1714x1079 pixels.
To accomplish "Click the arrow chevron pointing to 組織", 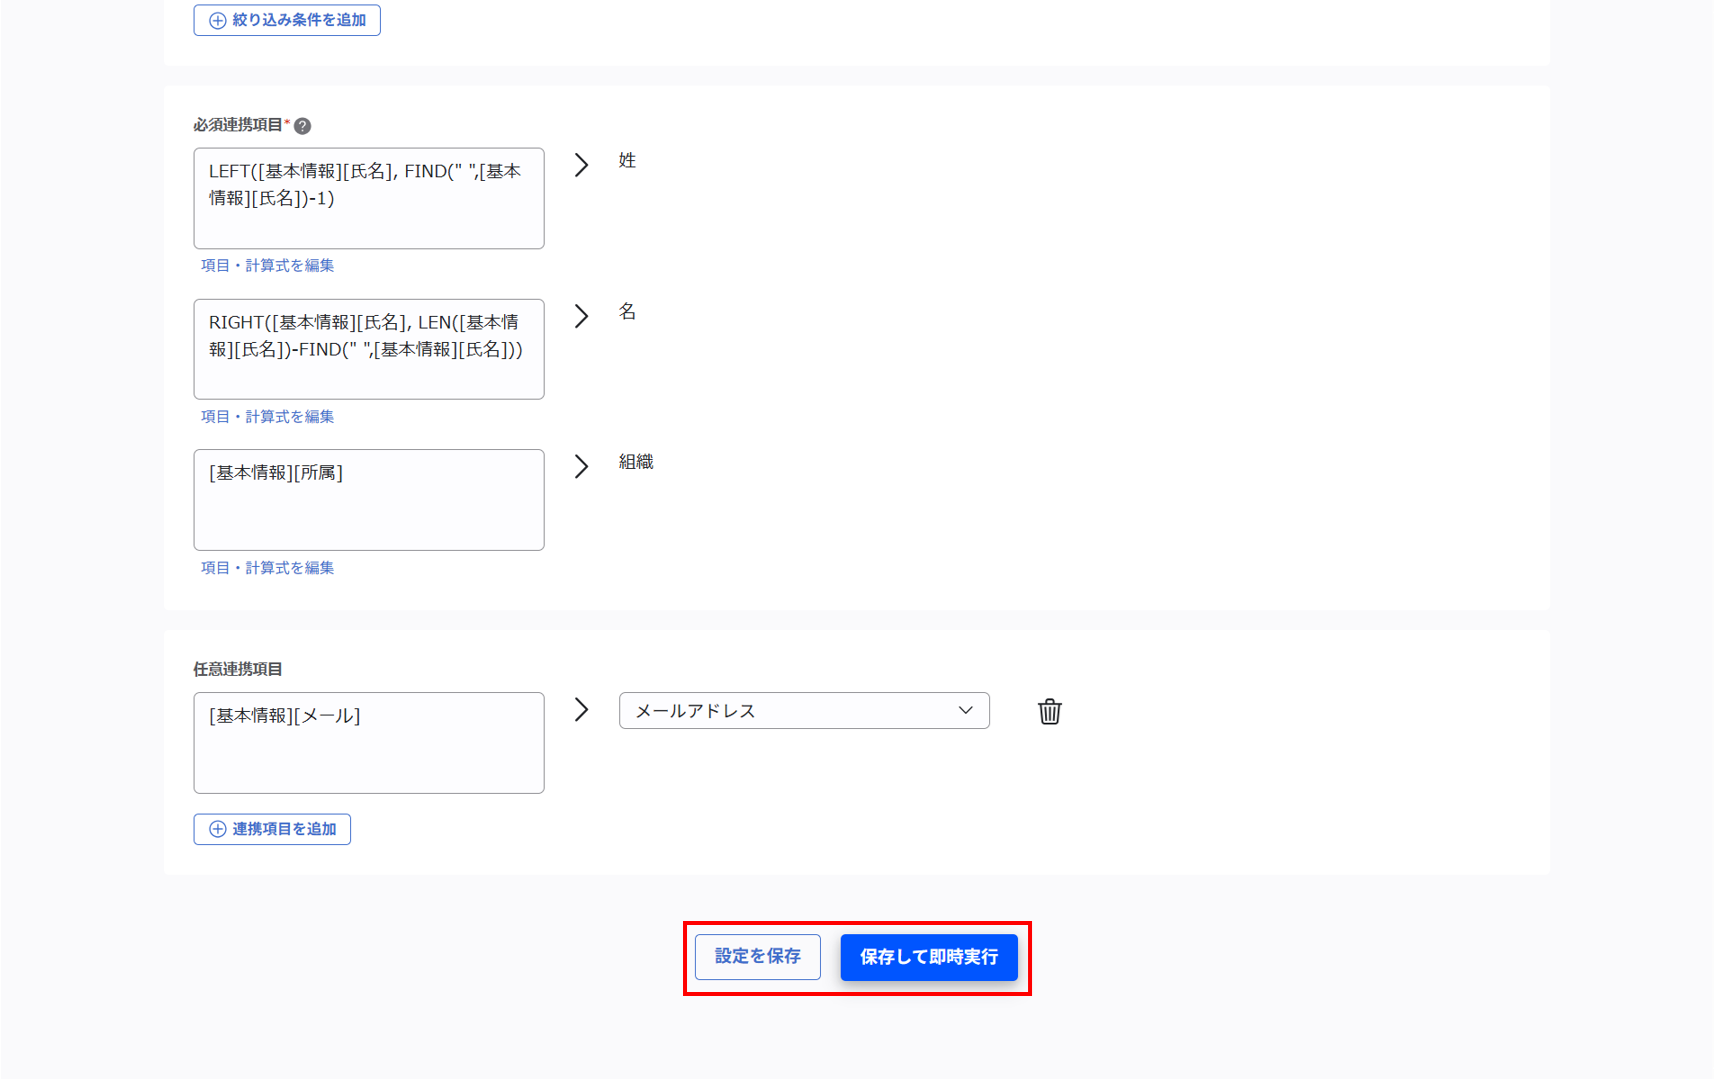I will (x=581, y=467).
